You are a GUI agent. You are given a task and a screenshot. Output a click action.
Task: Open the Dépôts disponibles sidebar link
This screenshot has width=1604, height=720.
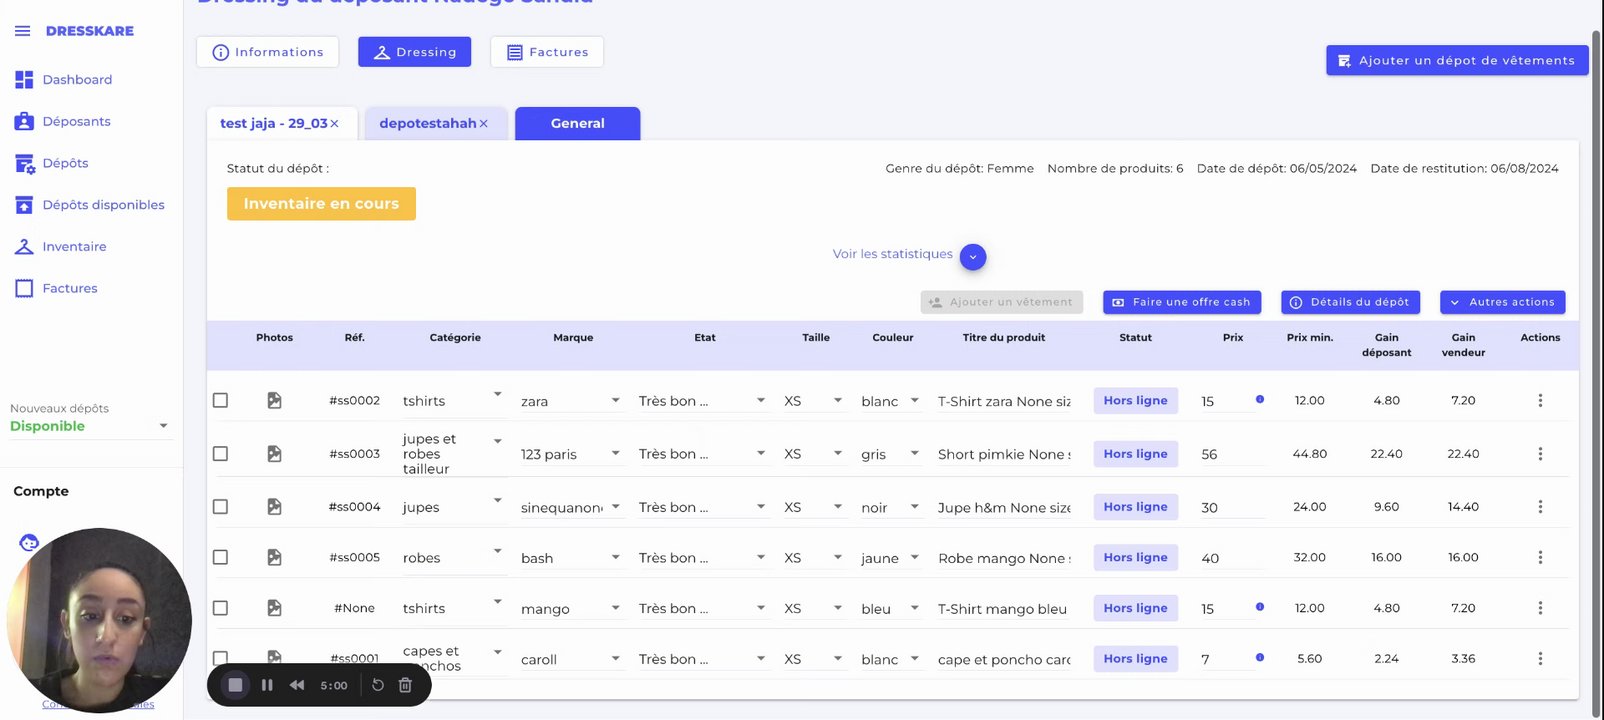(103, 205)
